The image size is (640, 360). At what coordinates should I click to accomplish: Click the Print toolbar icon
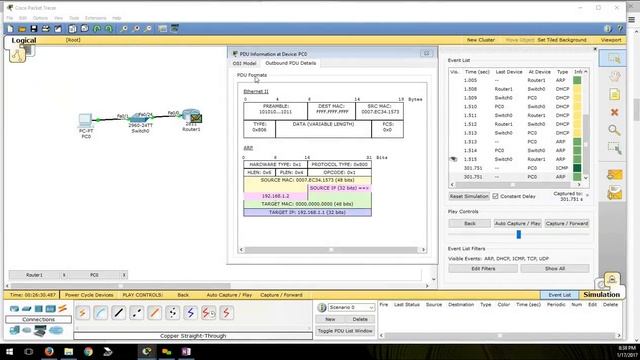click(x=46, y=29)
